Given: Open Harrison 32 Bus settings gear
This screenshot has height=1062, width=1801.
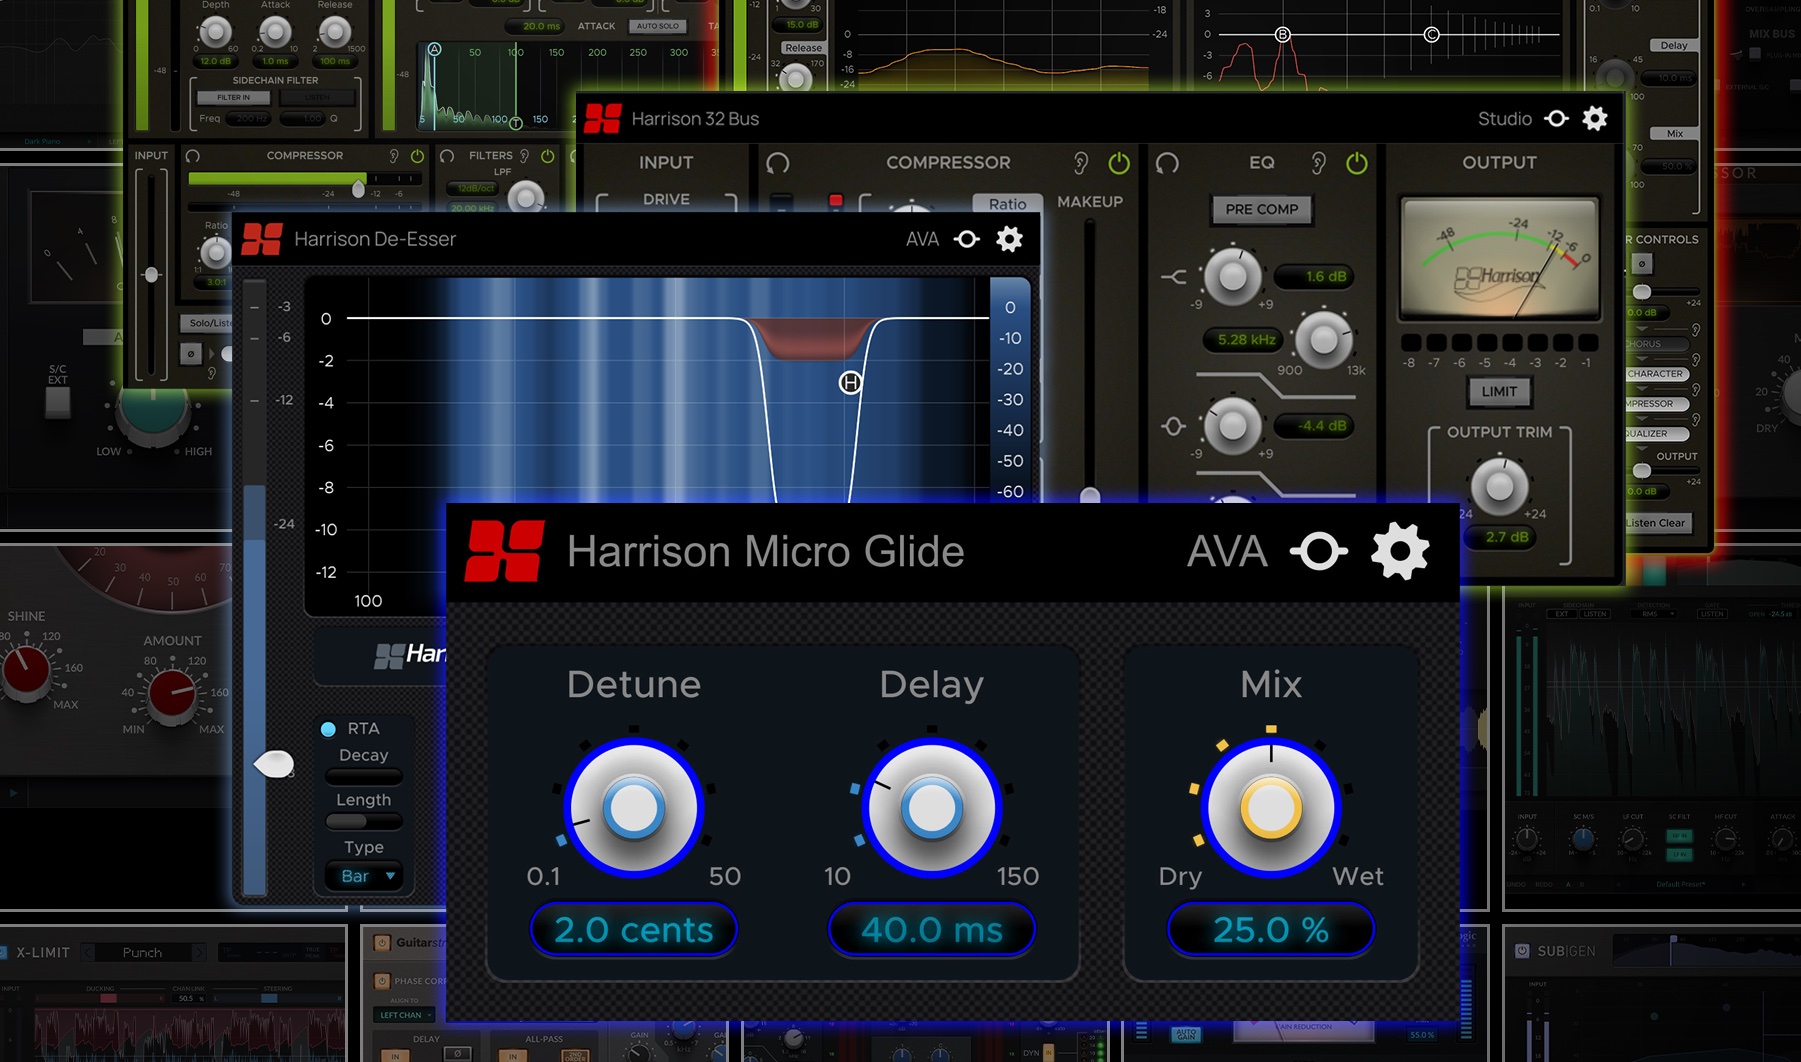Looking at the screenshot, I should tap(1595, 119).
